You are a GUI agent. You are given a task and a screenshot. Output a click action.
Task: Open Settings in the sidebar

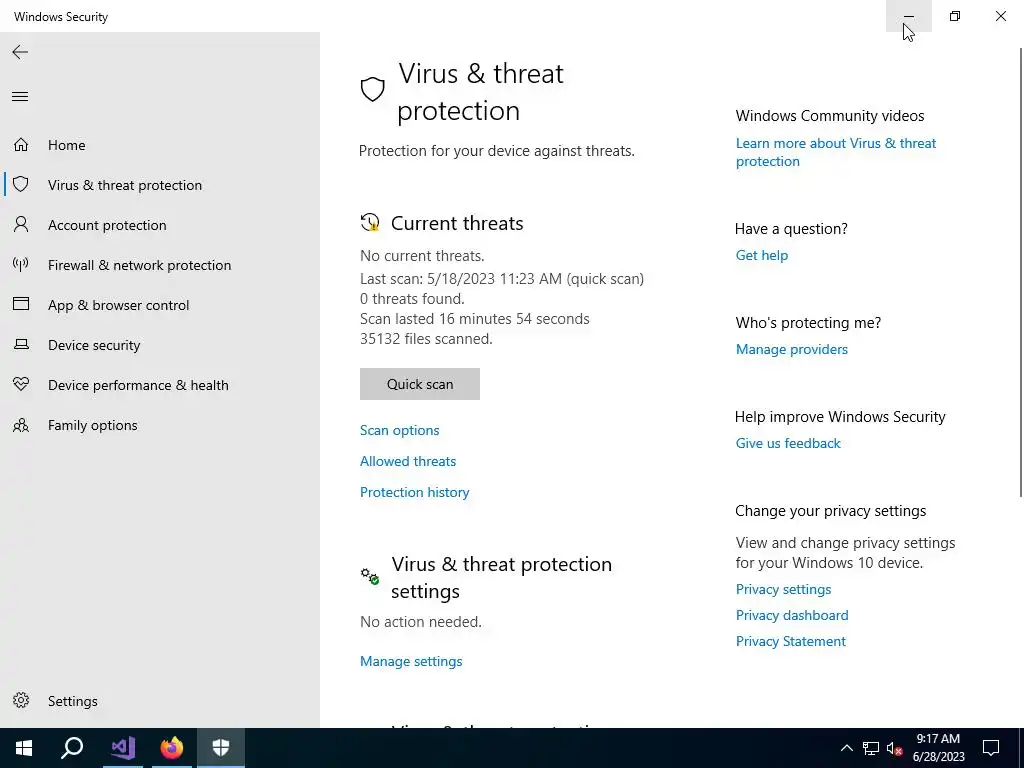tap(160, 701)
